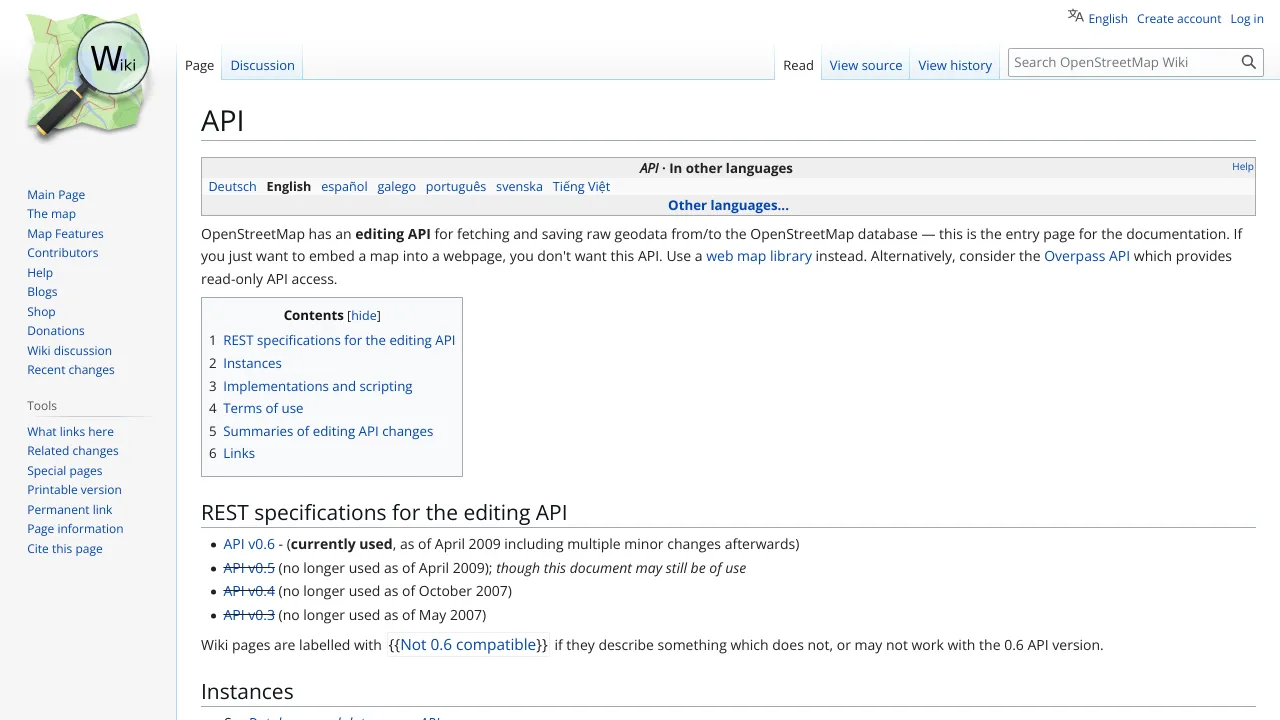
Task: Open The map sidebar link
Action: pos(51,214)
